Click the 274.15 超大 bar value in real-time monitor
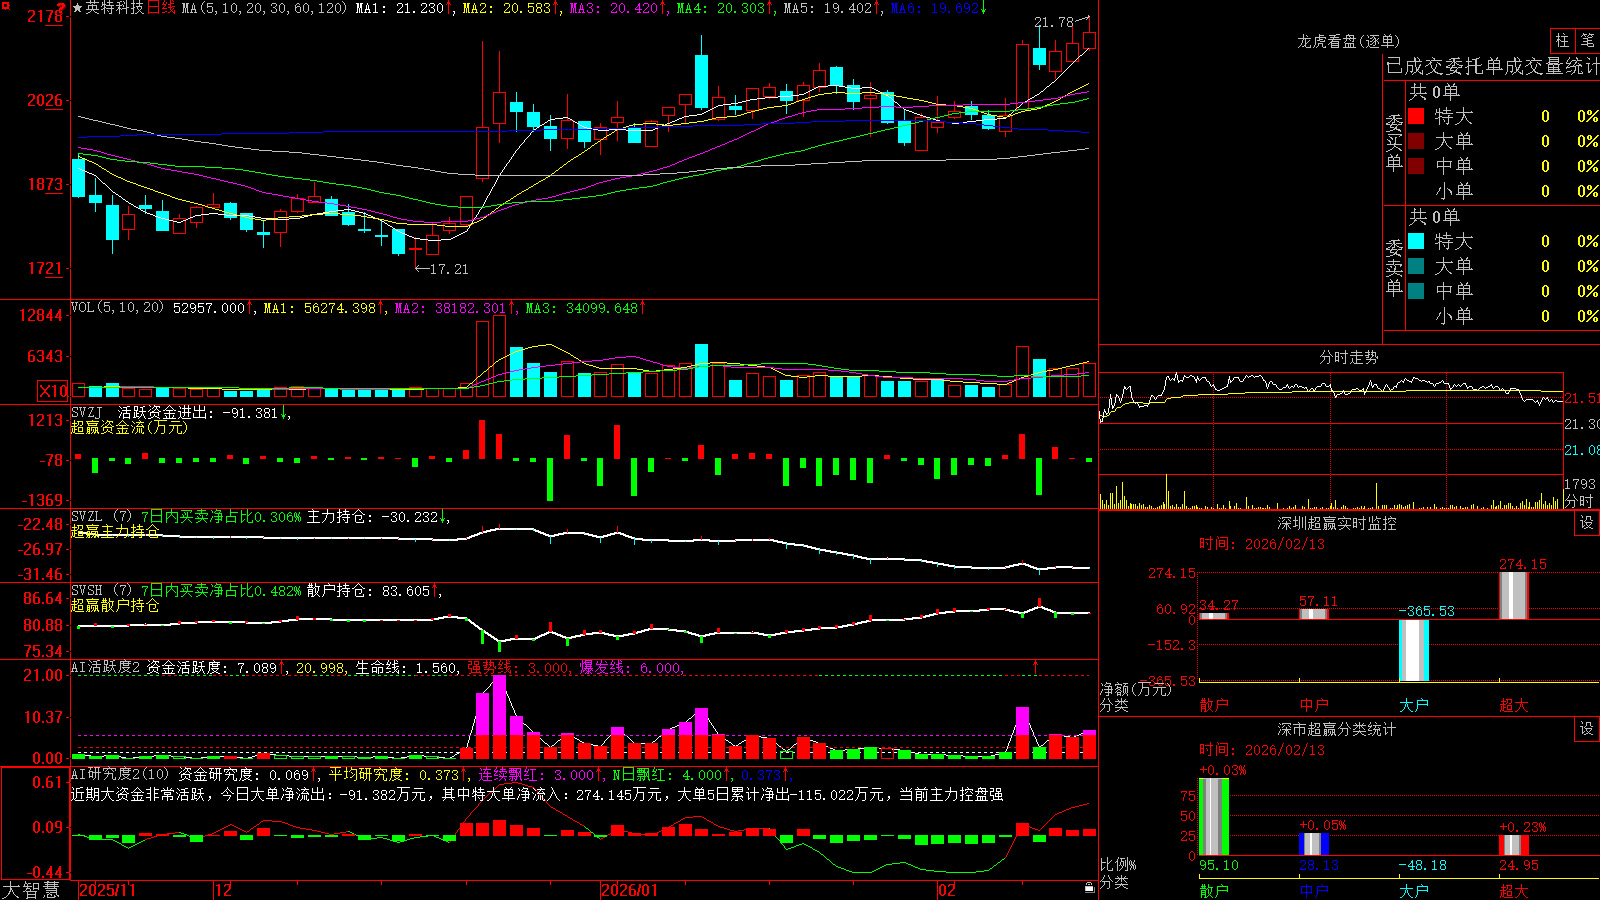1600x900 pixels. pyautogui.click(x=1523, y=564)
